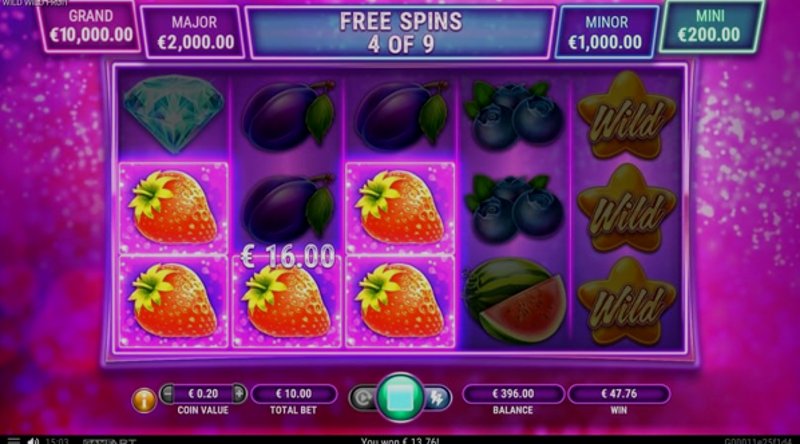Stop the spin with green button

tap(400, 398)
